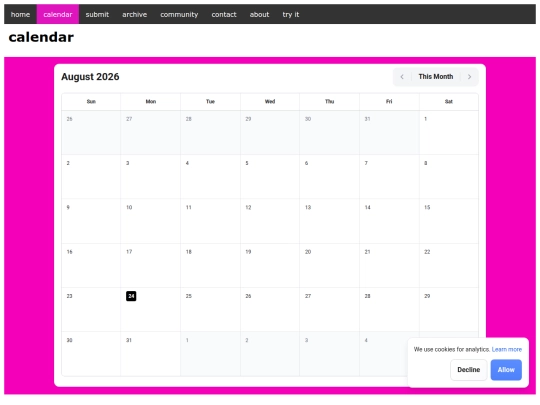This screenshot has width=540, height=405.
Task: Select August 25 cell
Action: tap(210, 310)
